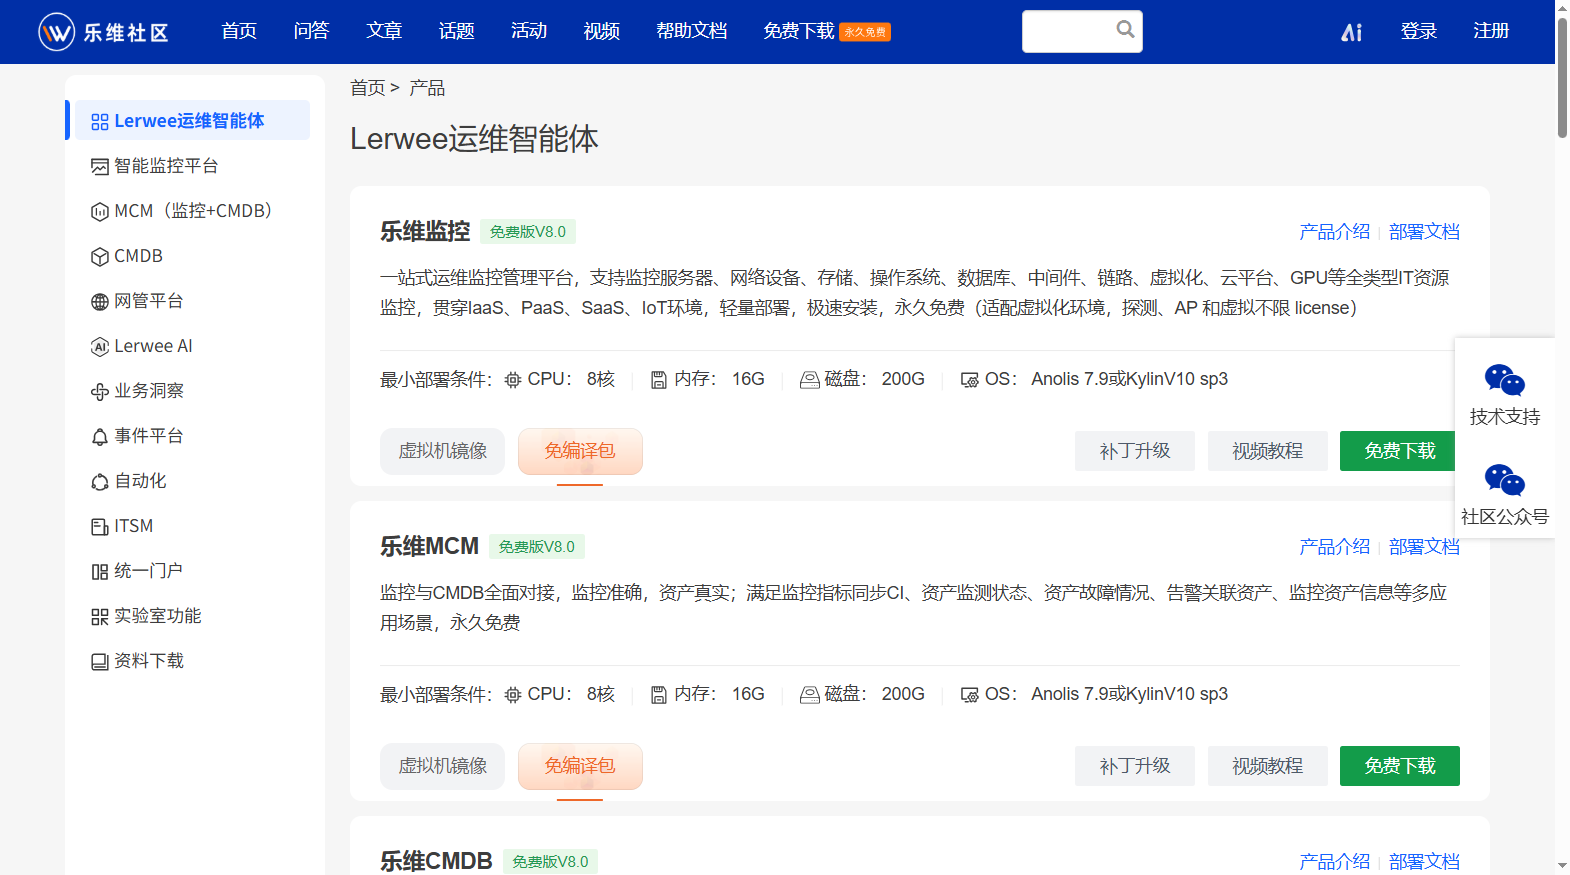Open 产品介绍 link for 乐维CMDB
Viewport: 1570px width, 875px height.
click(x=1334, y=862)
